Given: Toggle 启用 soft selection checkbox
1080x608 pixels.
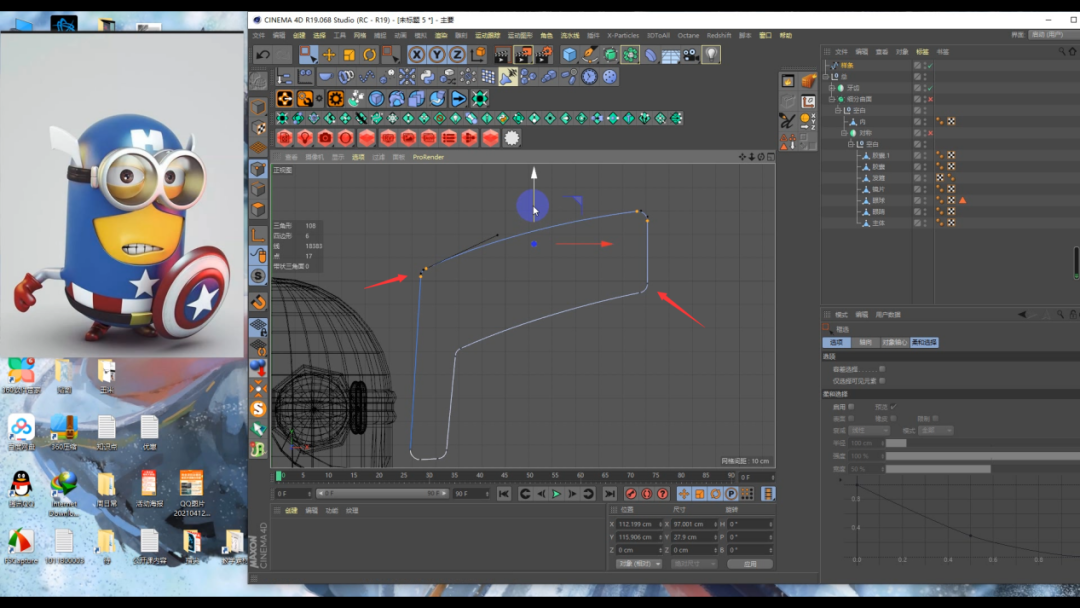Looking at the screenshot, I should [x=851, y=407].
